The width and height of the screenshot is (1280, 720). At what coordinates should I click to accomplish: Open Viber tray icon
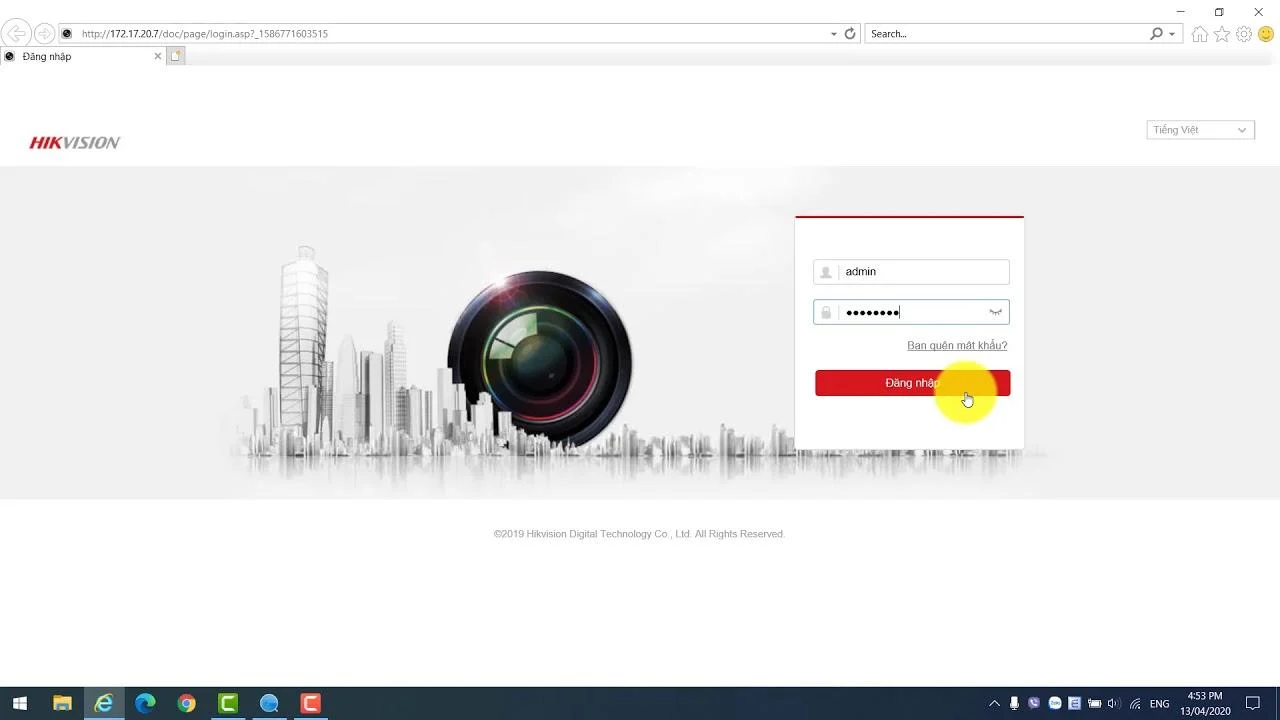tap(1034, 704)
